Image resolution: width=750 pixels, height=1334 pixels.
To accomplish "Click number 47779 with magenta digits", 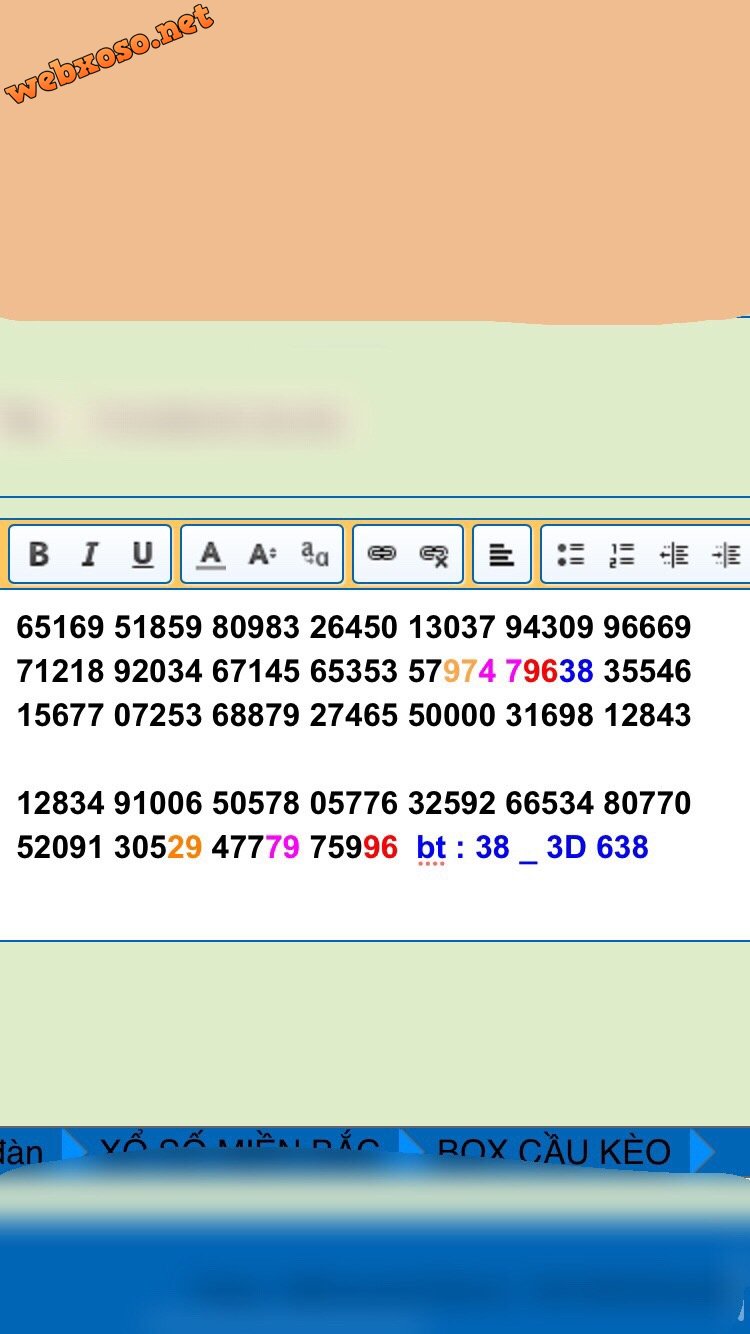I will 256,847.
